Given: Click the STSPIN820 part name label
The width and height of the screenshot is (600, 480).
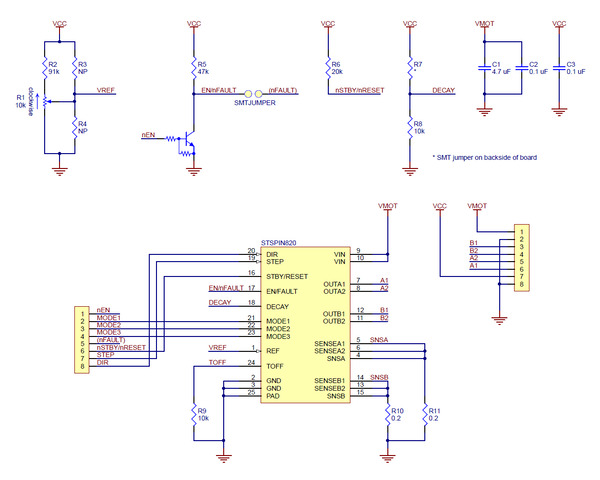Looking at the screenshot, I should 279,243.
